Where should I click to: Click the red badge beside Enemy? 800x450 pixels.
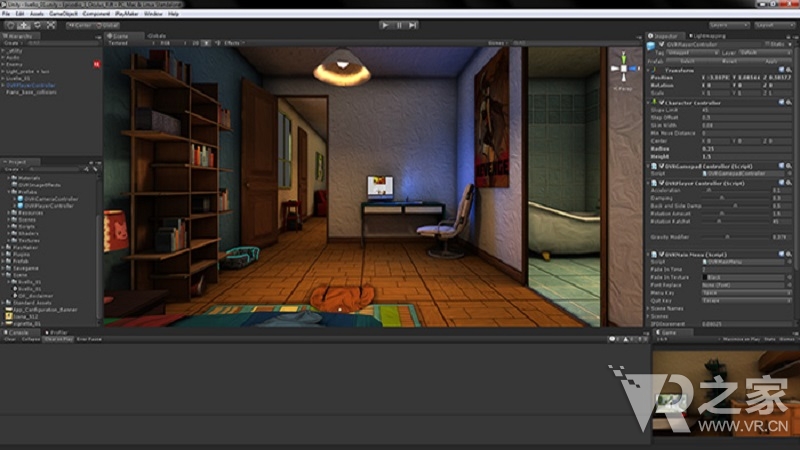96,64
